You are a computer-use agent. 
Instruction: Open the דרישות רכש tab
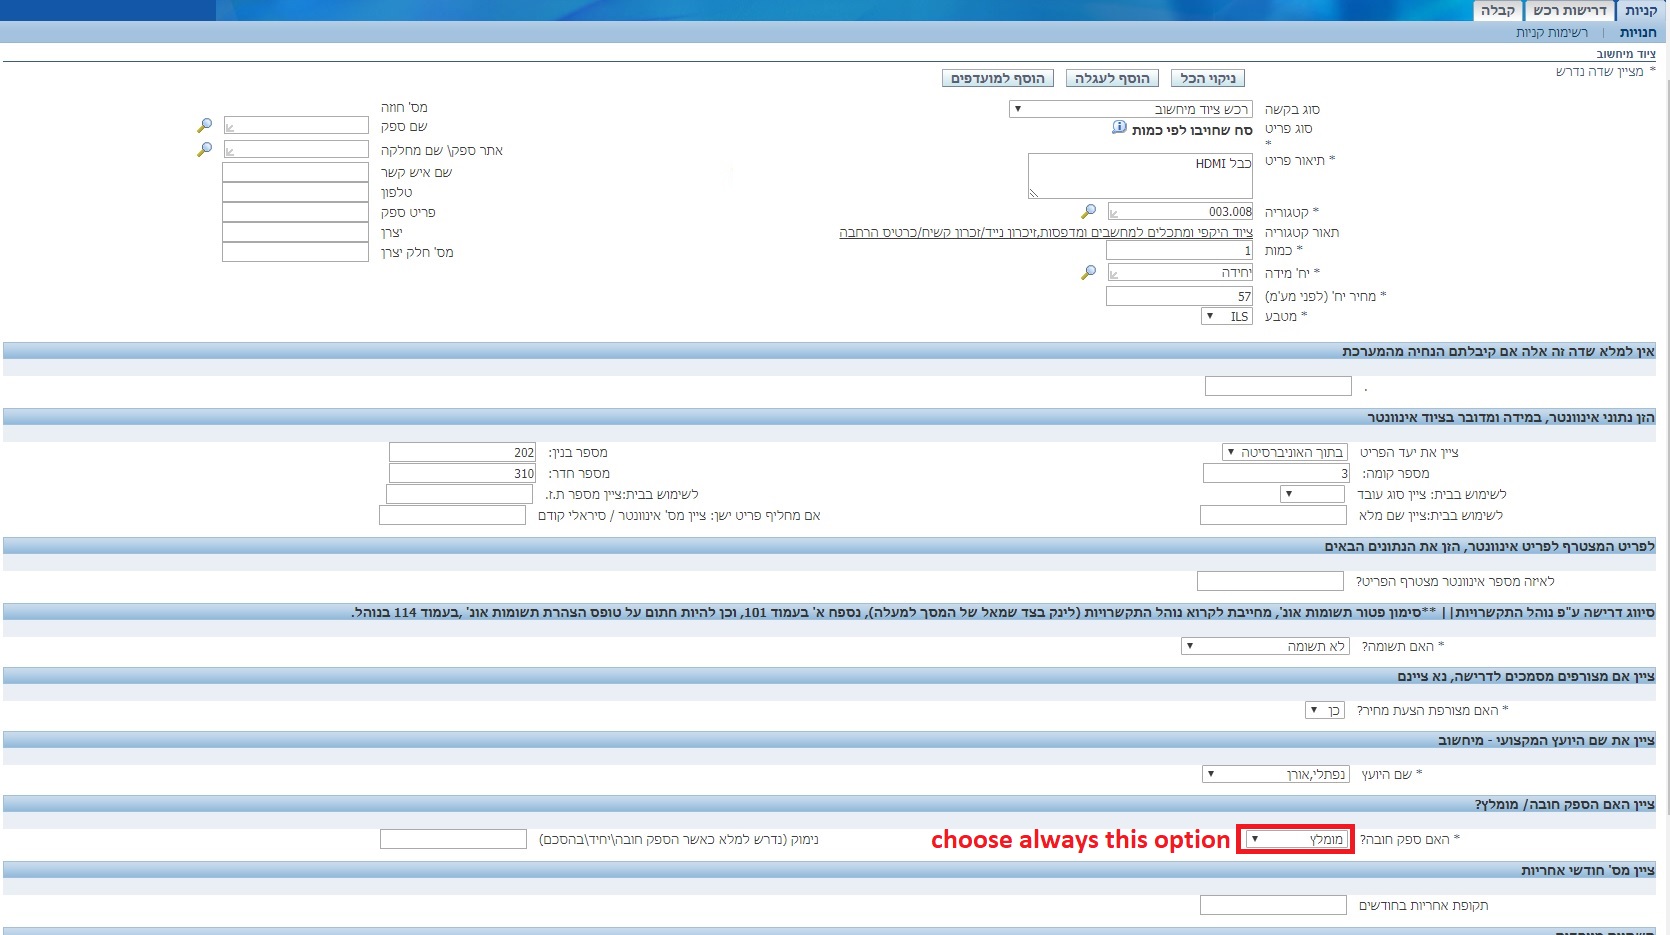[x=1569, y=11]
